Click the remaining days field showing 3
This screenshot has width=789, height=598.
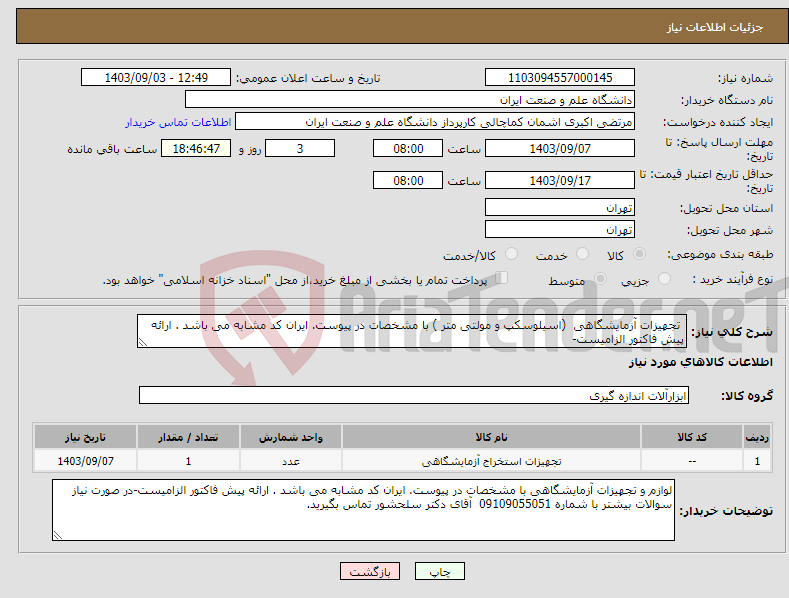click(x=300, y=148)
